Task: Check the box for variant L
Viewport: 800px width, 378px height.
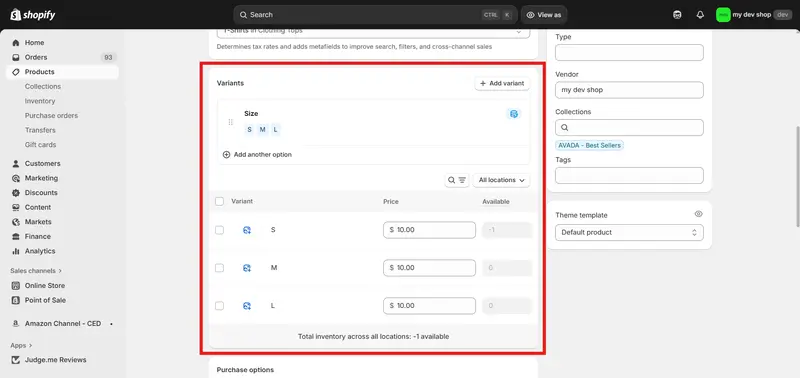Action: click(x=219, y=306)
